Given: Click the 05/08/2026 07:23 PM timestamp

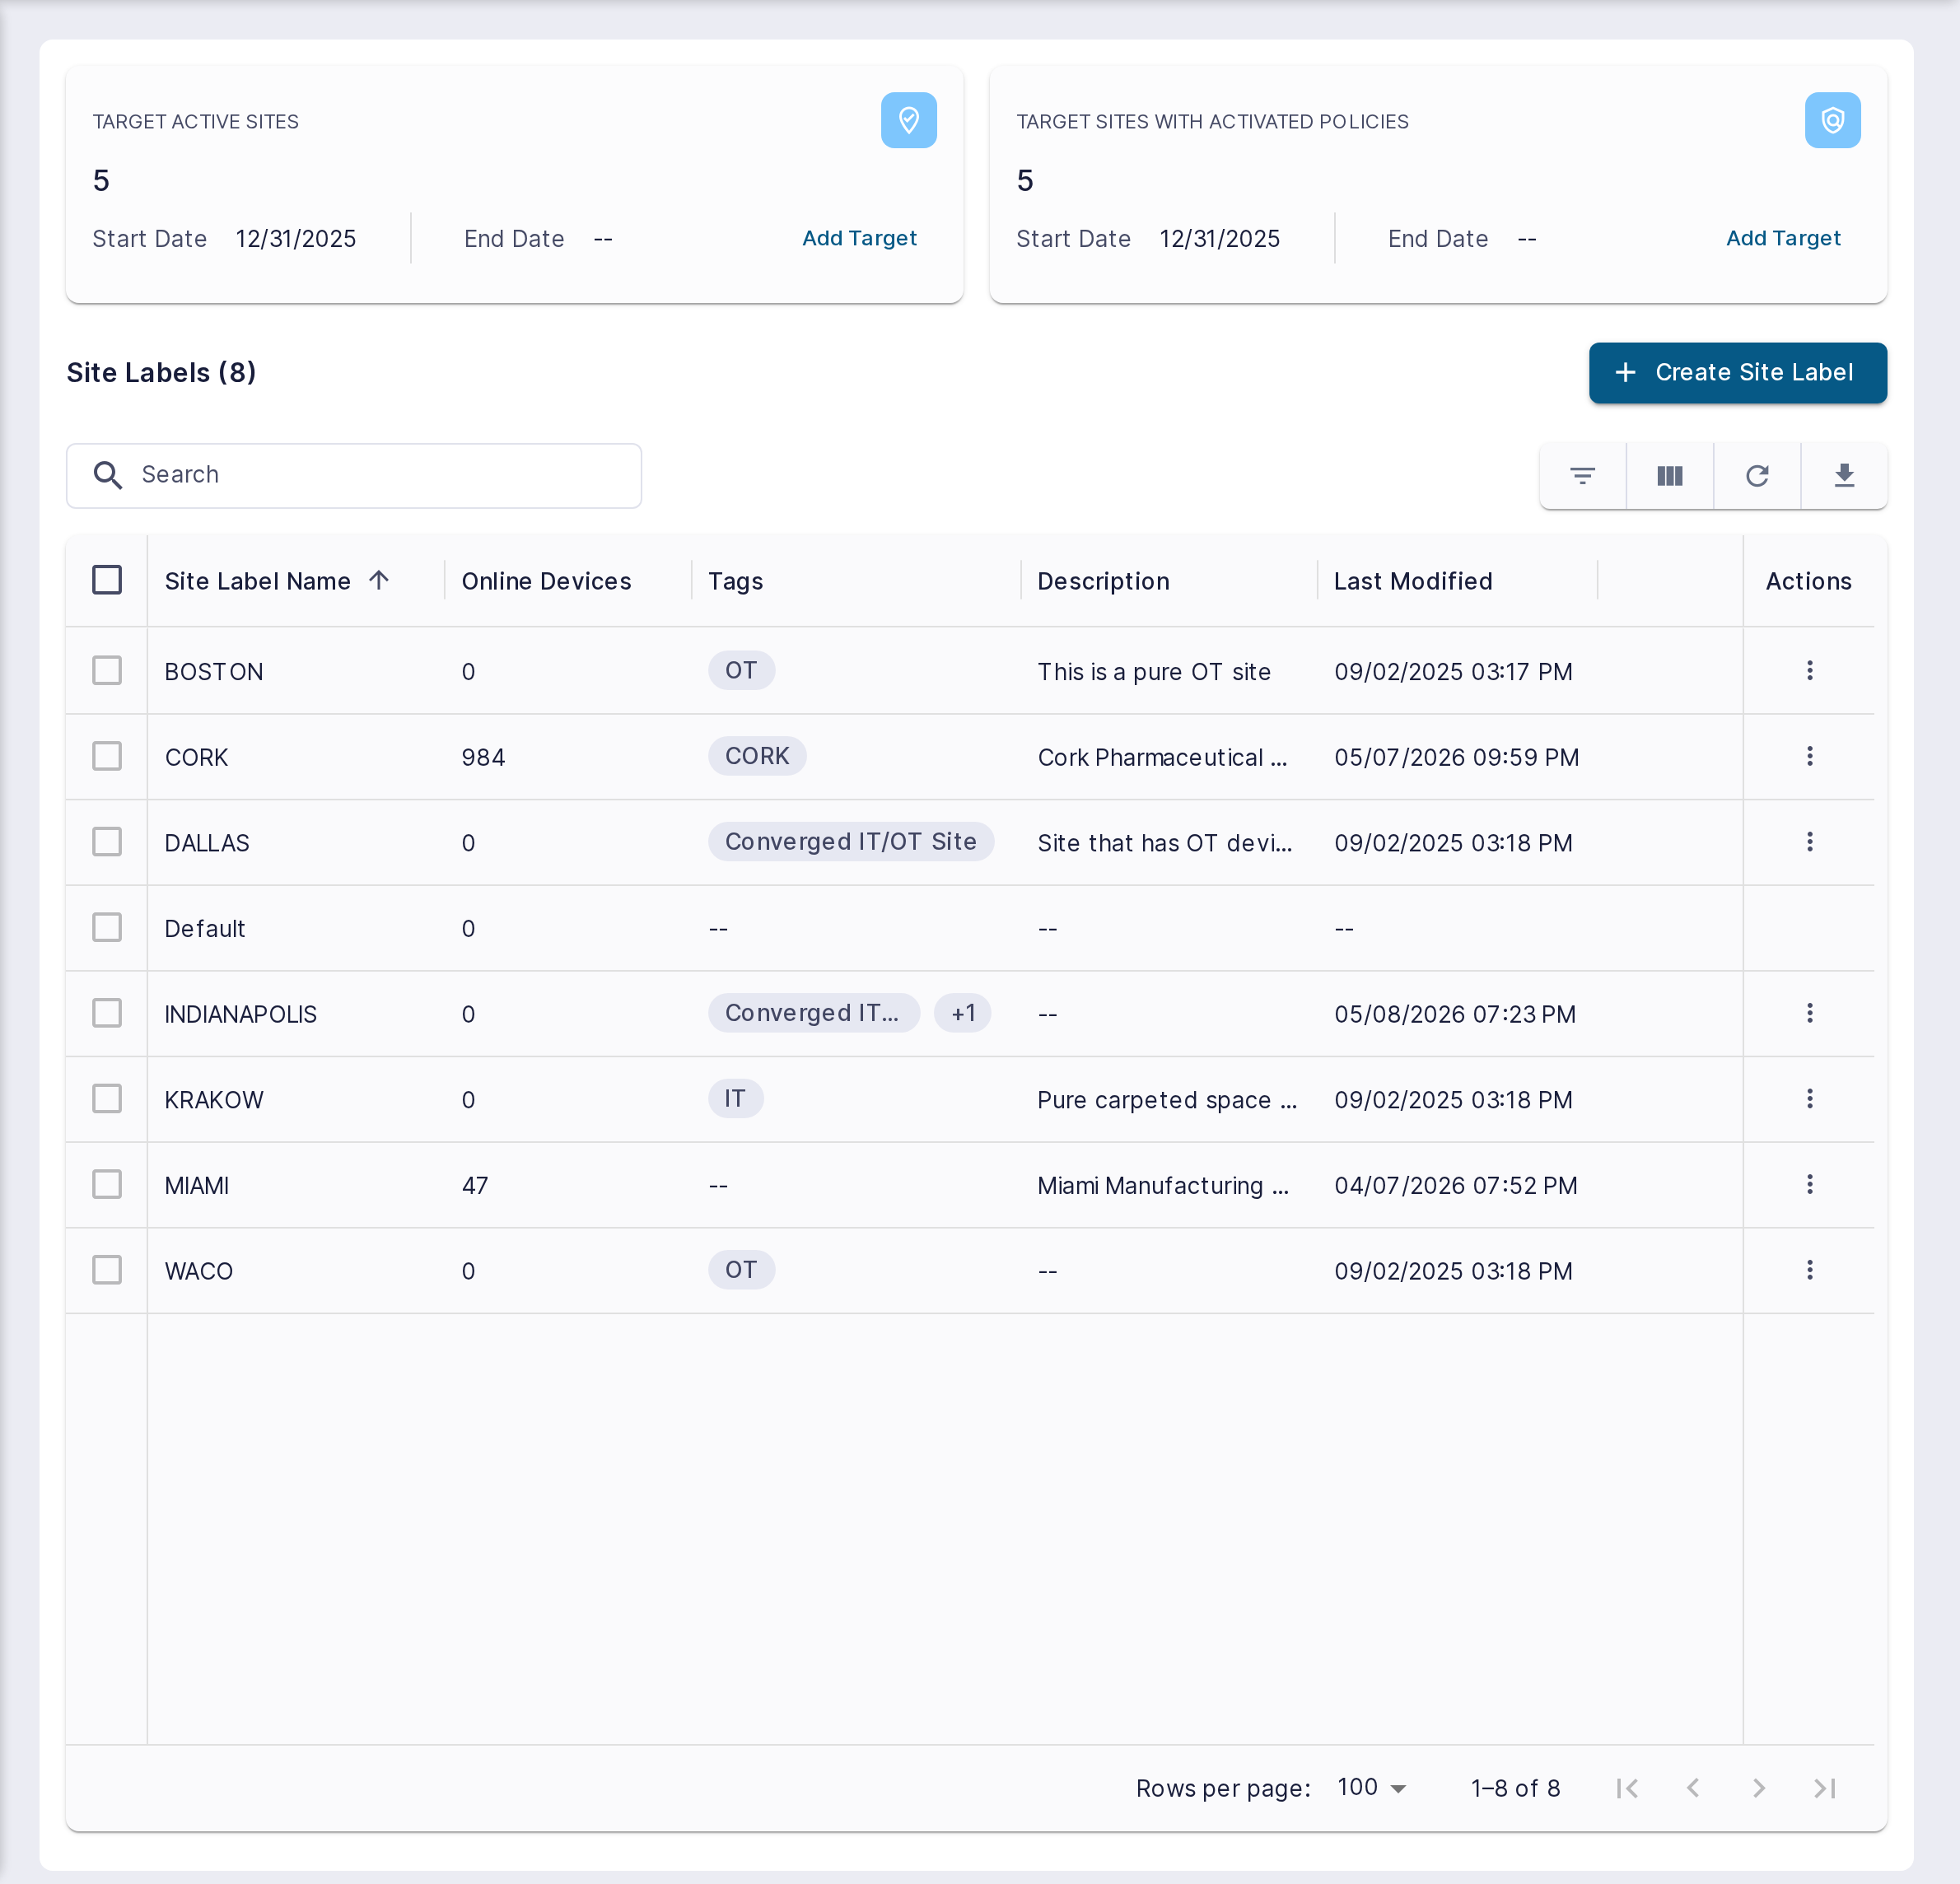Looking at the screenshot, I should [1455, 1014].
